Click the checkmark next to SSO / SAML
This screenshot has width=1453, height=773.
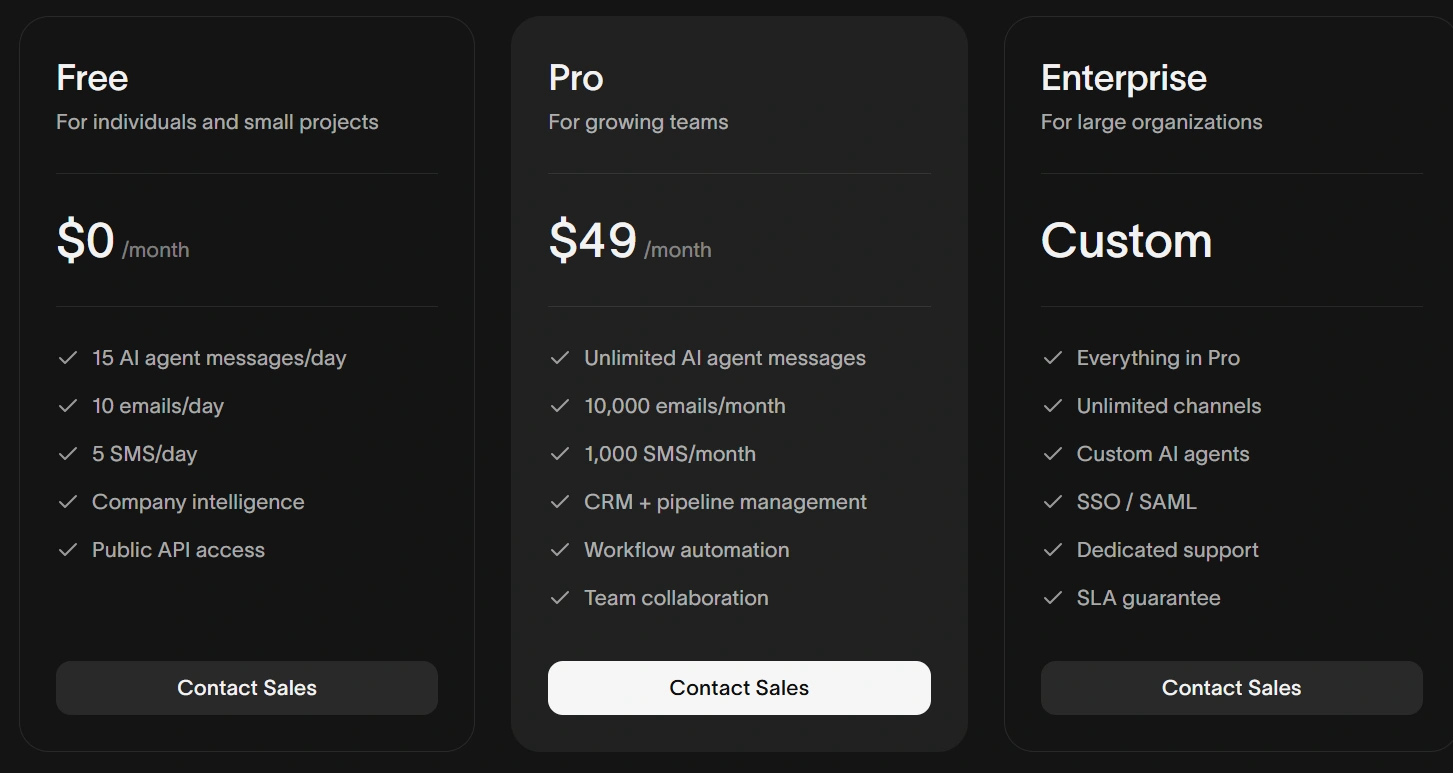[x=1052, y=502]
